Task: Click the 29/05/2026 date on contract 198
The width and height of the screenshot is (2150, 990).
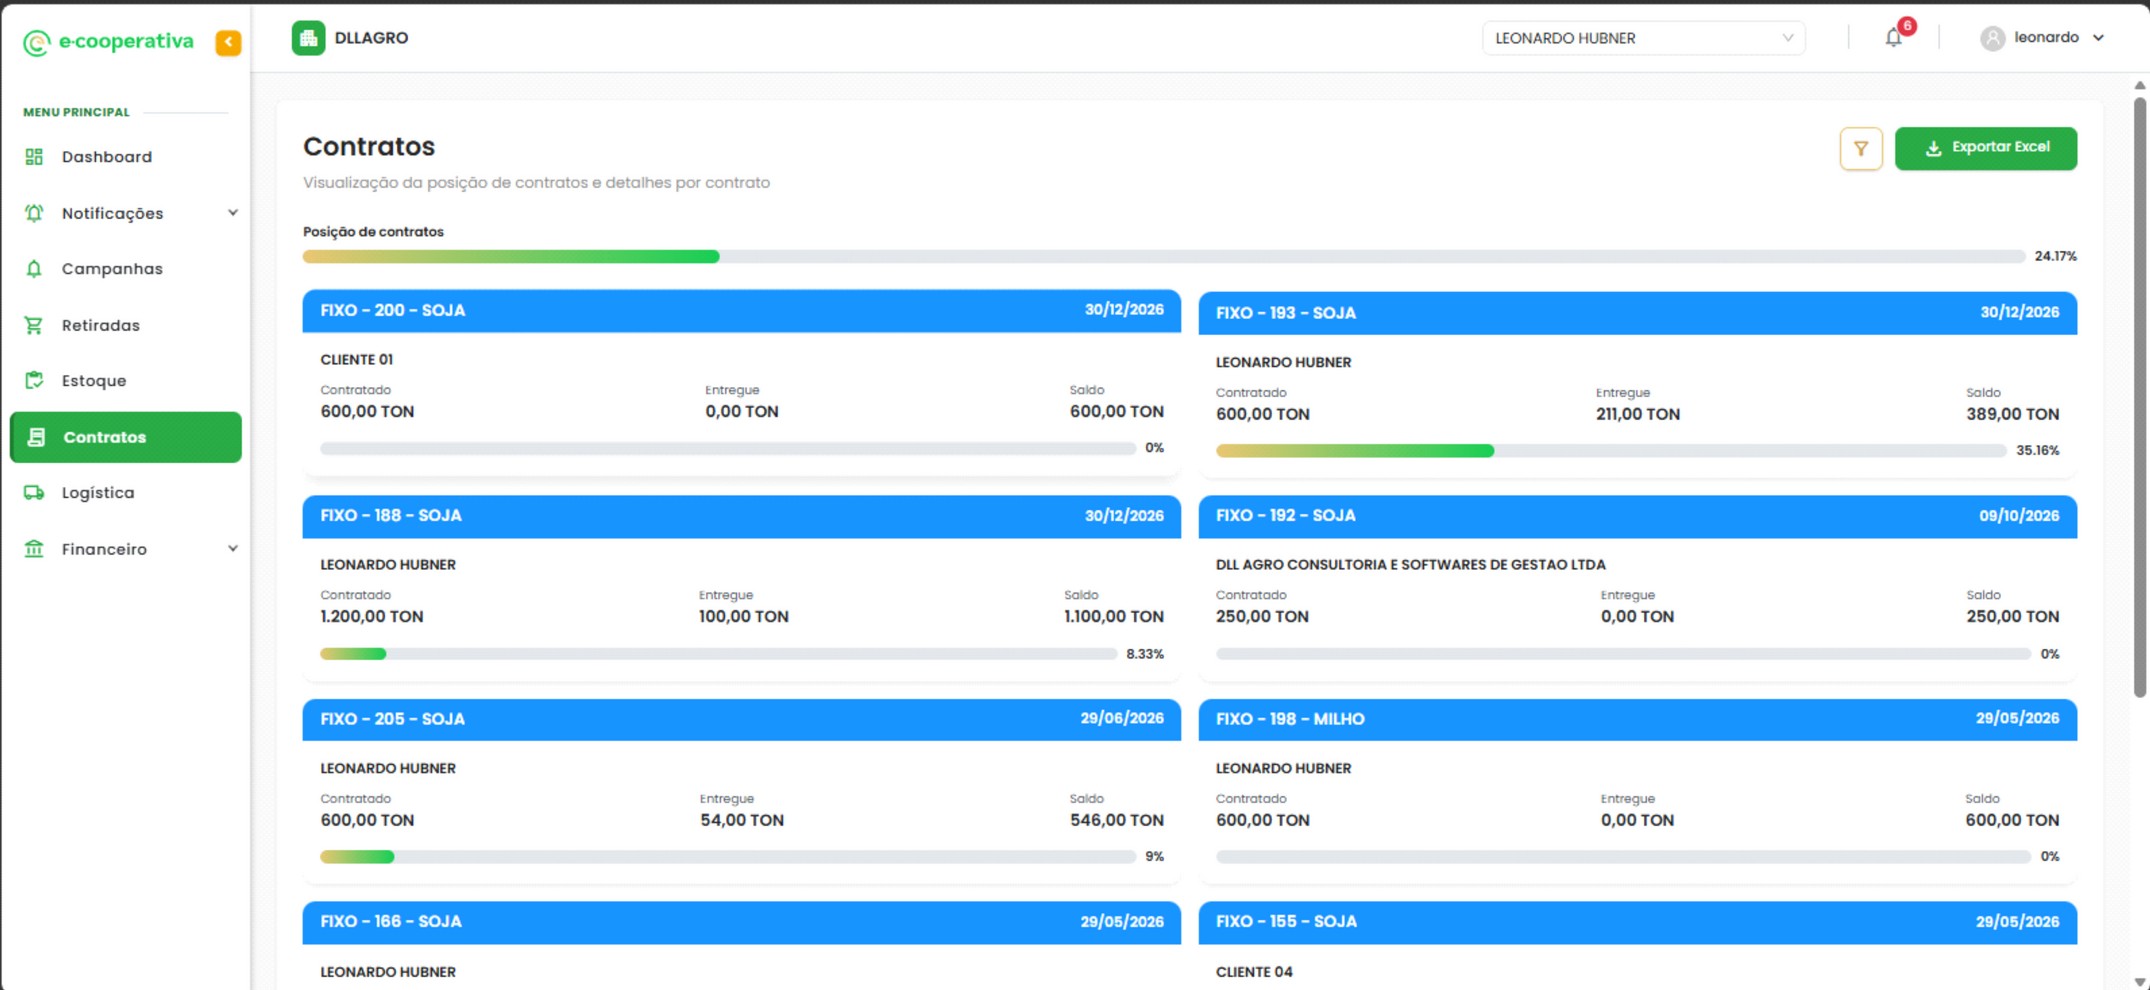Action: coord(2017,719)
